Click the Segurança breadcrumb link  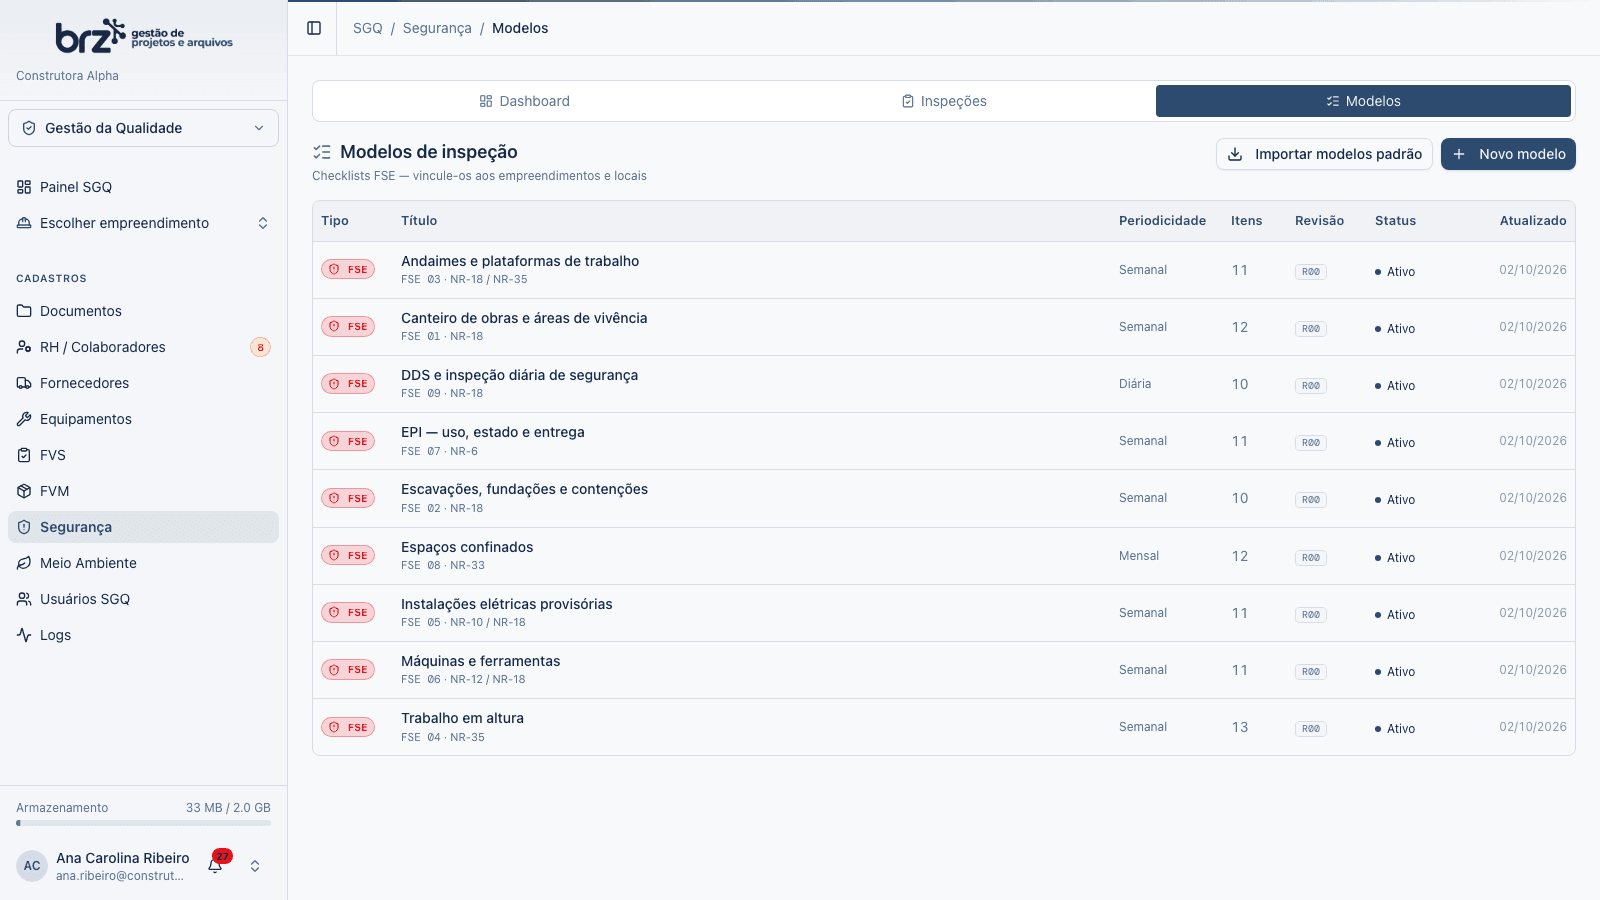tap(437, 28)
